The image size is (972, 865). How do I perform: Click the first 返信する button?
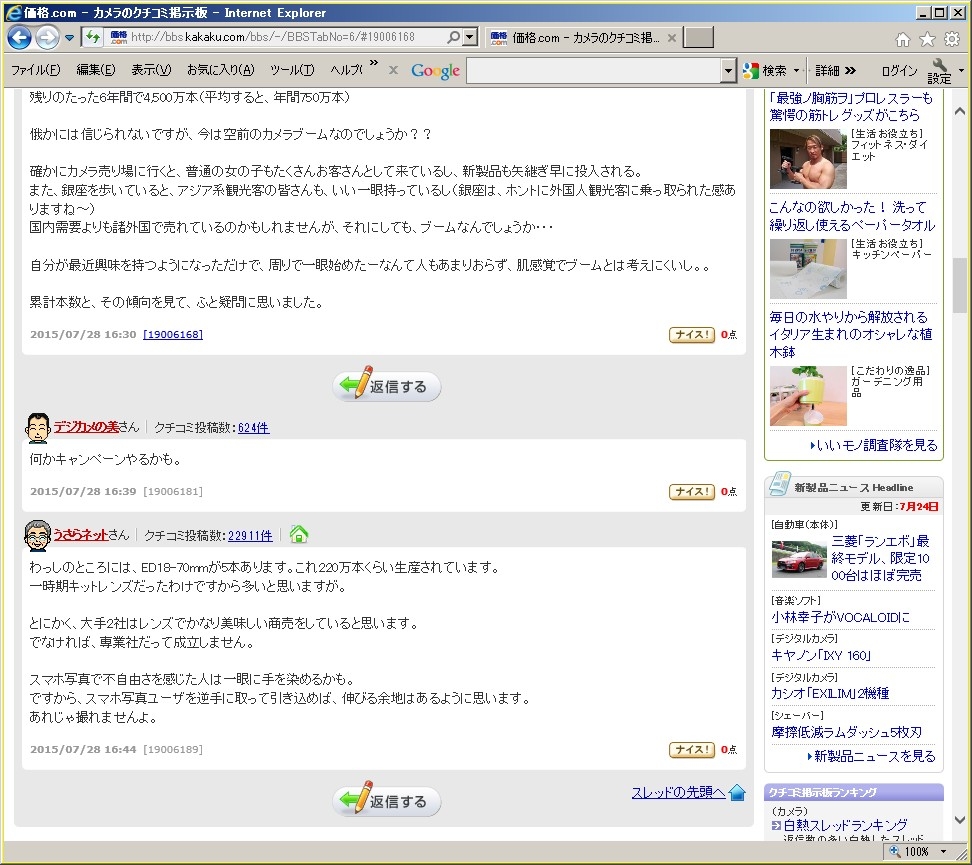387,385
